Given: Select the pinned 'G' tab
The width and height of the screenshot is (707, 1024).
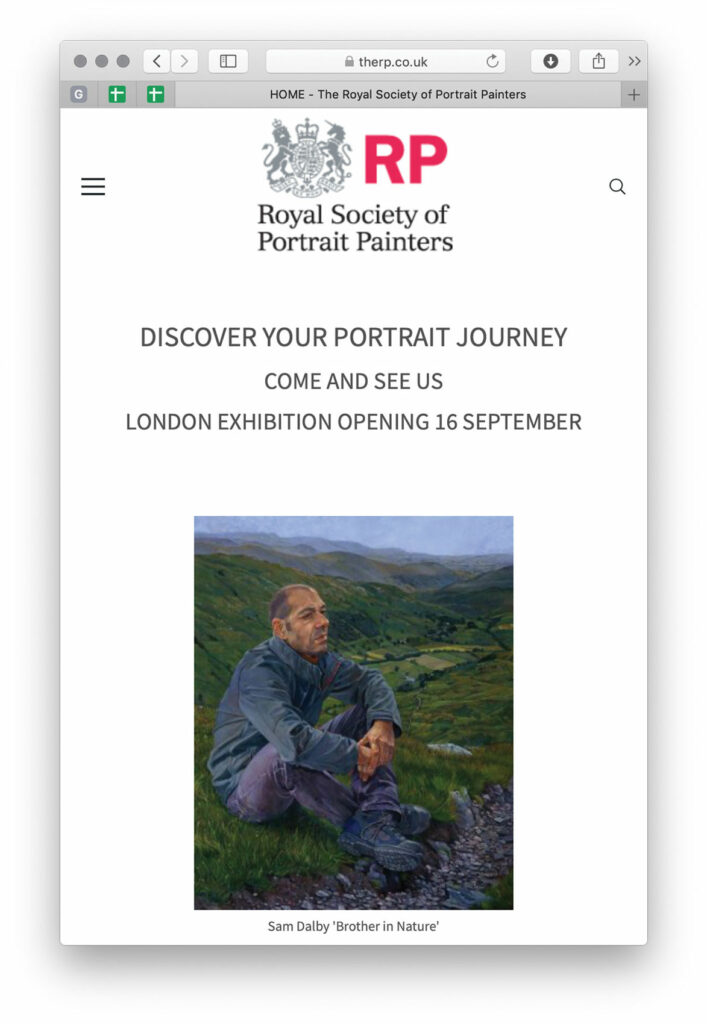Looking at the screenshot, I should click(x=79, y=95).
